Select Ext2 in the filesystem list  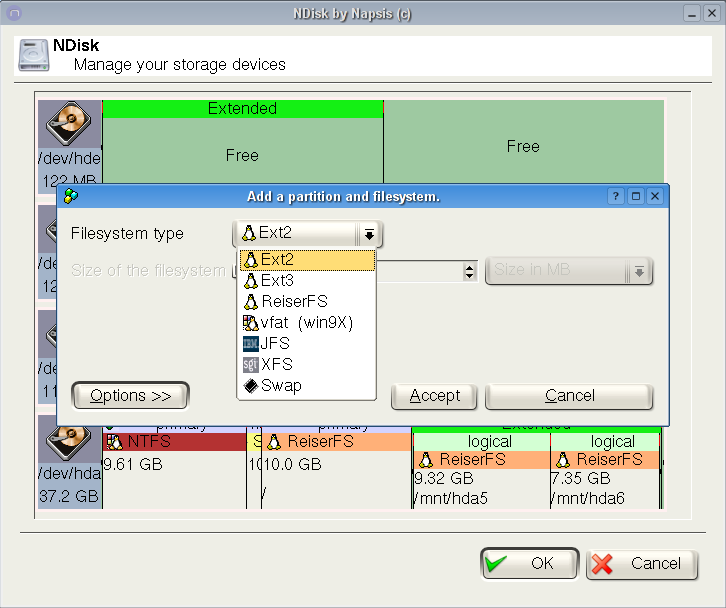pos(306,260)
